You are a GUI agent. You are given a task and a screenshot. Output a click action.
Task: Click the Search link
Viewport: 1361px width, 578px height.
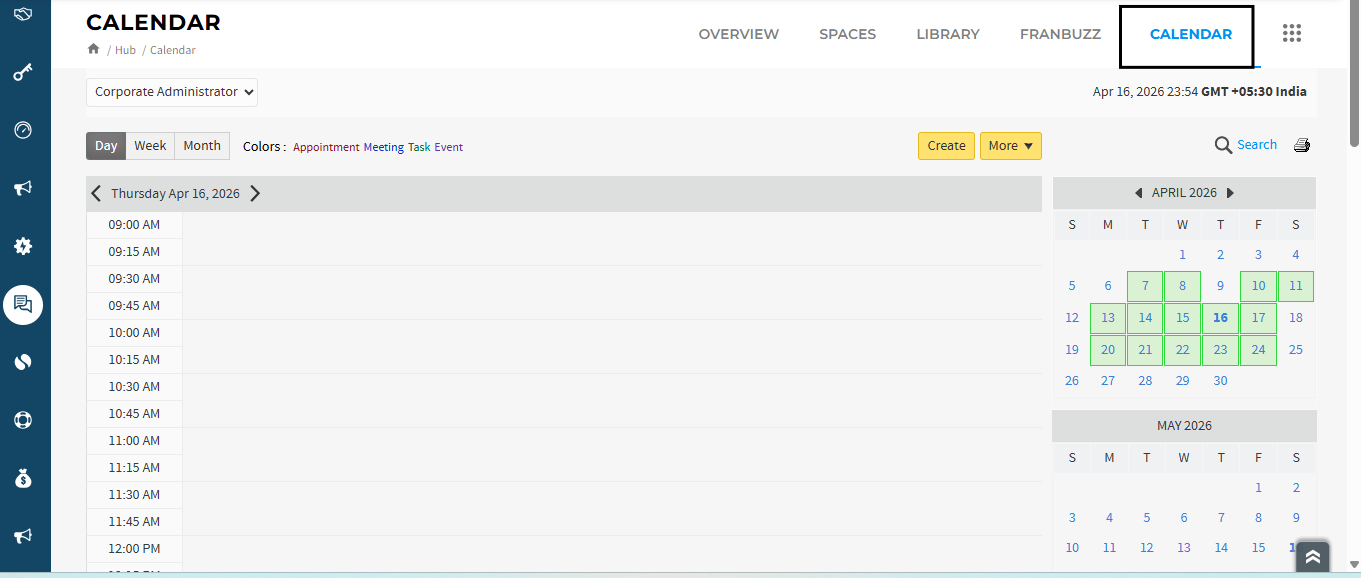[1256, 145]
